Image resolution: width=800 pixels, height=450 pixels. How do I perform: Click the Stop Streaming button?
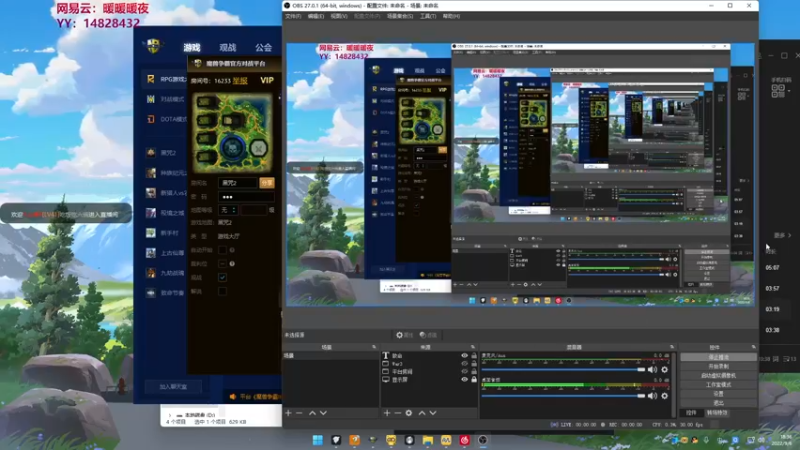pos(718,357)
